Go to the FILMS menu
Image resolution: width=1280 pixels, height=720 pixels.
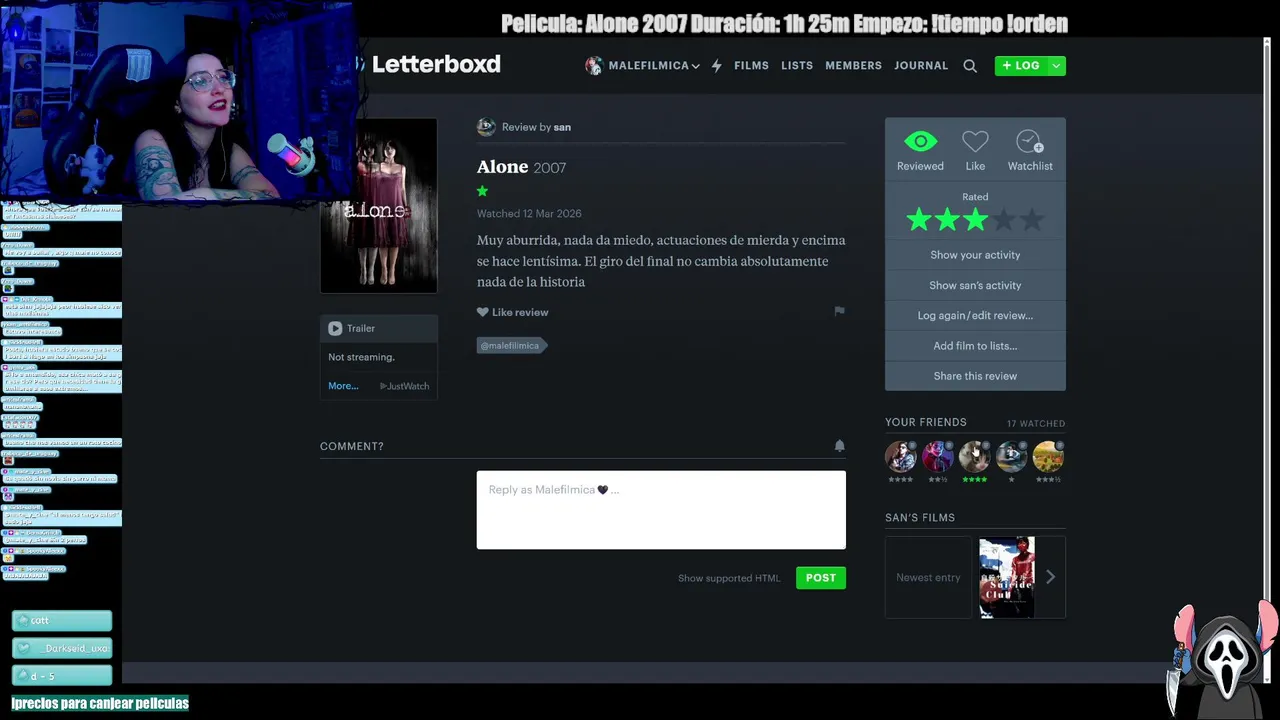[751, 66]
